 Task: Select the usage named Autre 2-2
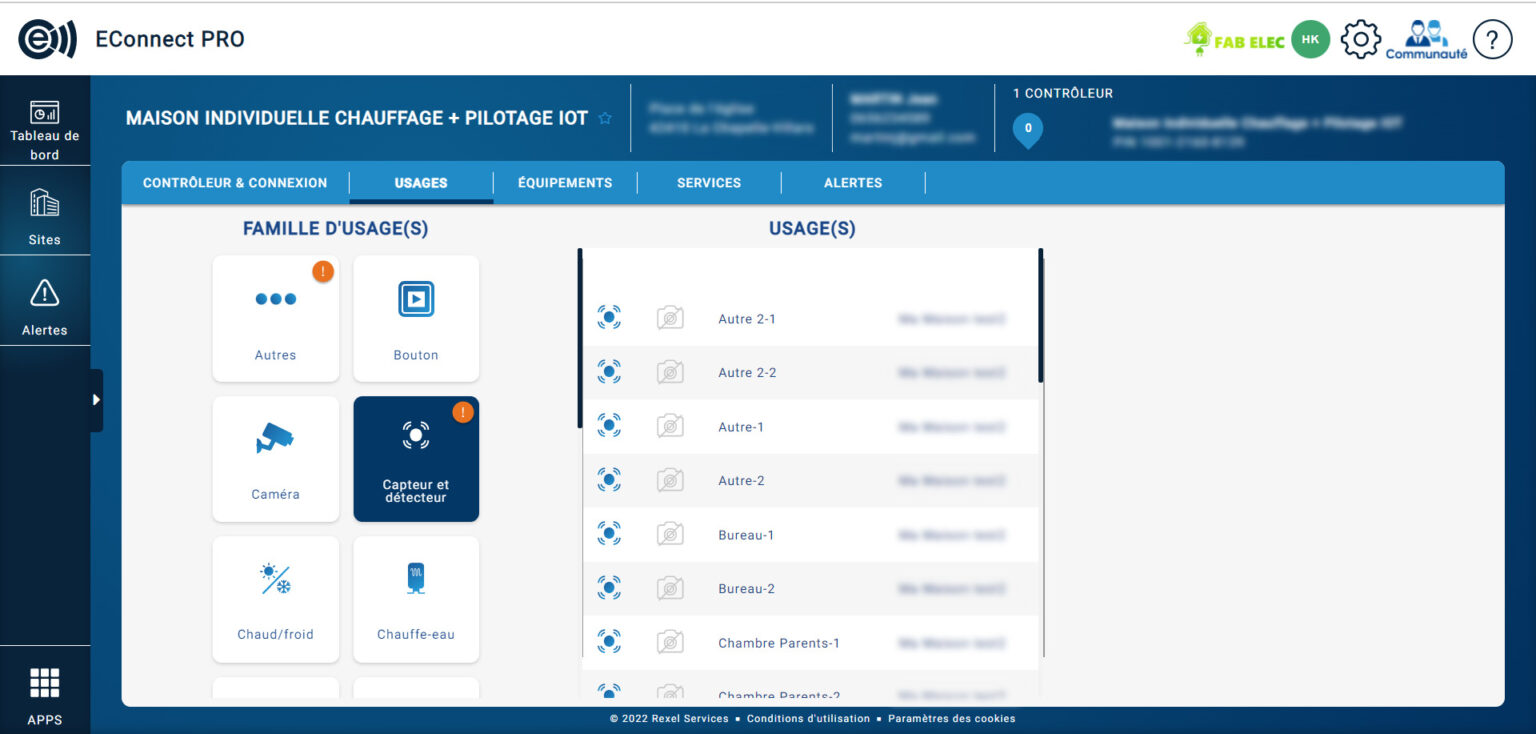(747, 373)
